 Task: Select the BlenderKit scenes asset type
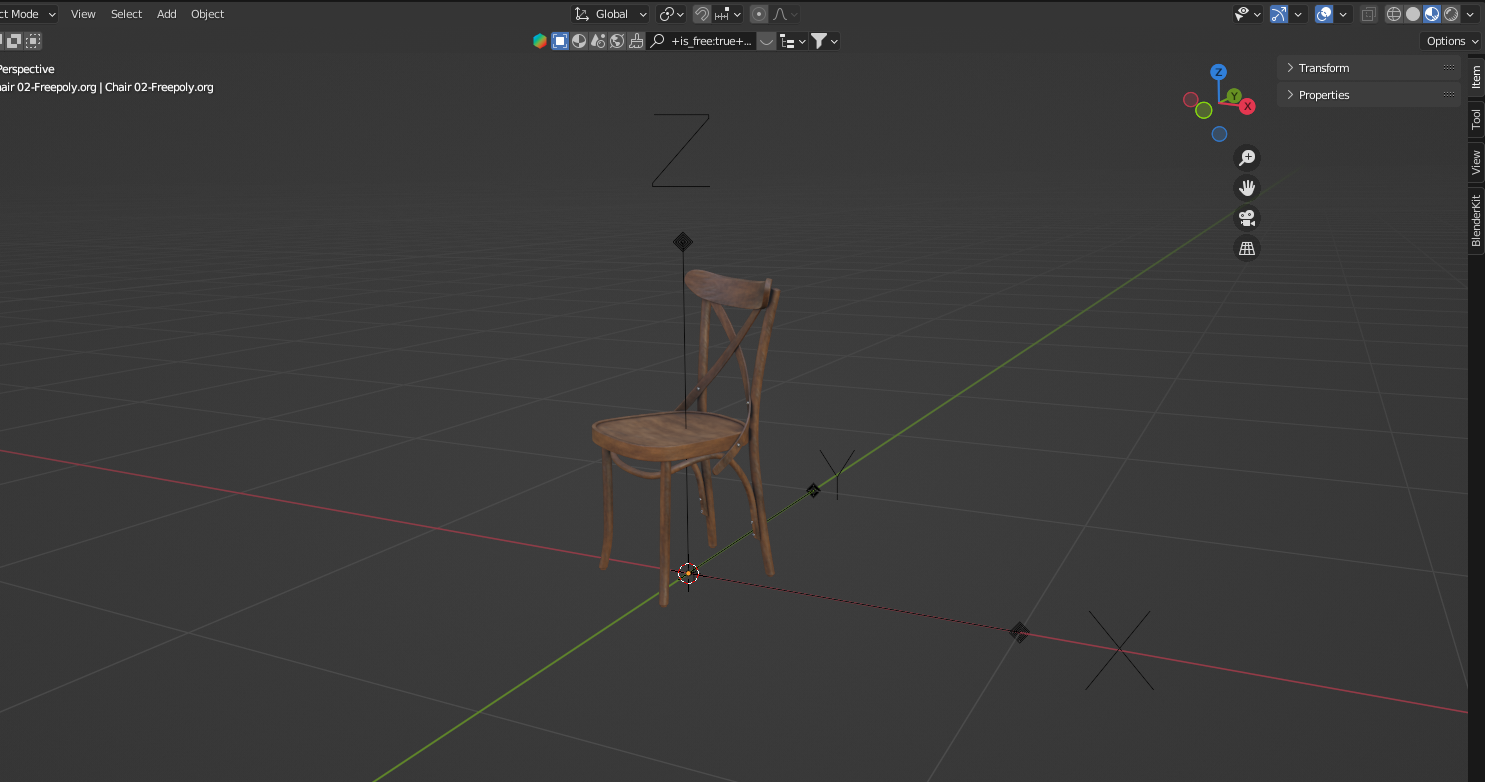click(x=598, y=41)
